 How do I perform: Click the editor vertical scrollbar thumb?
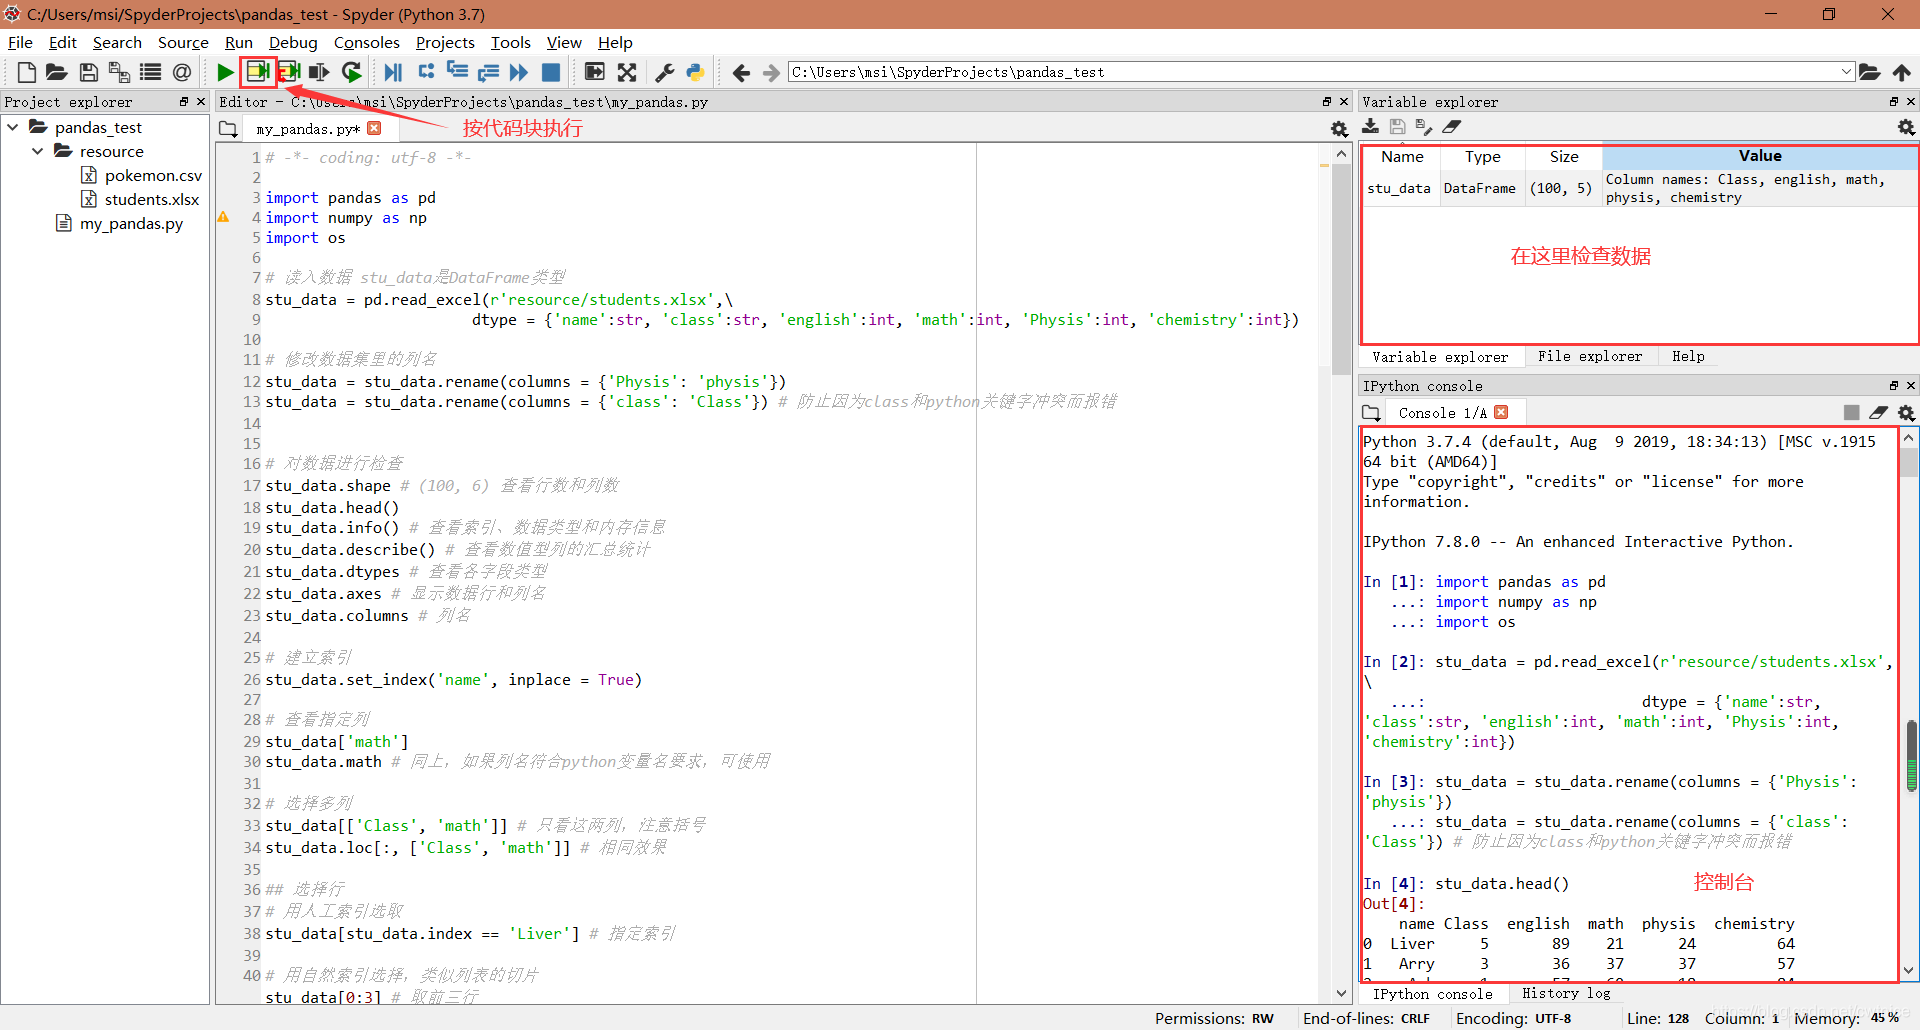pyautogui.click(x=1341, y=270)
